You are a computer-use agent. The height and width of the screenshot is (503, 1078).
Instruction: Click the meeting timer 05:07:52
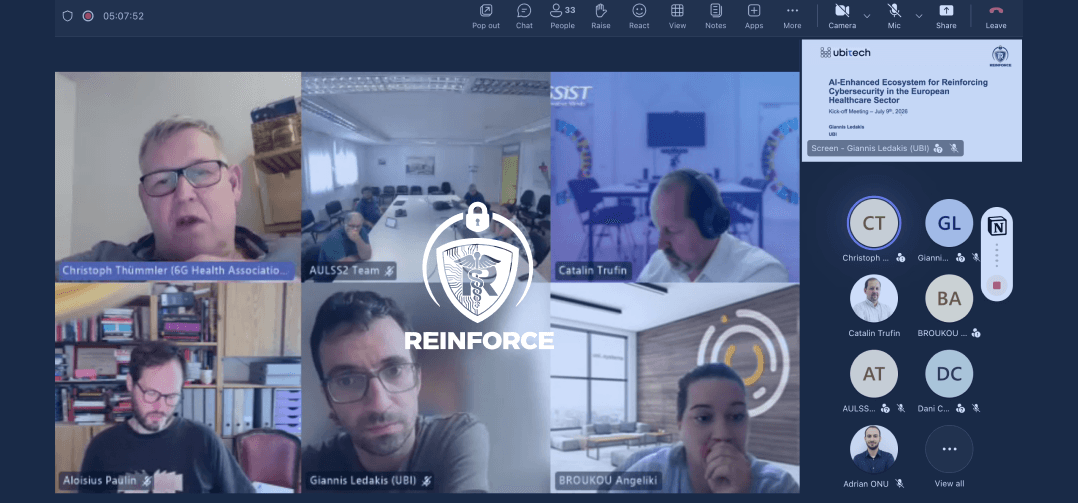(x=124, y=16)
